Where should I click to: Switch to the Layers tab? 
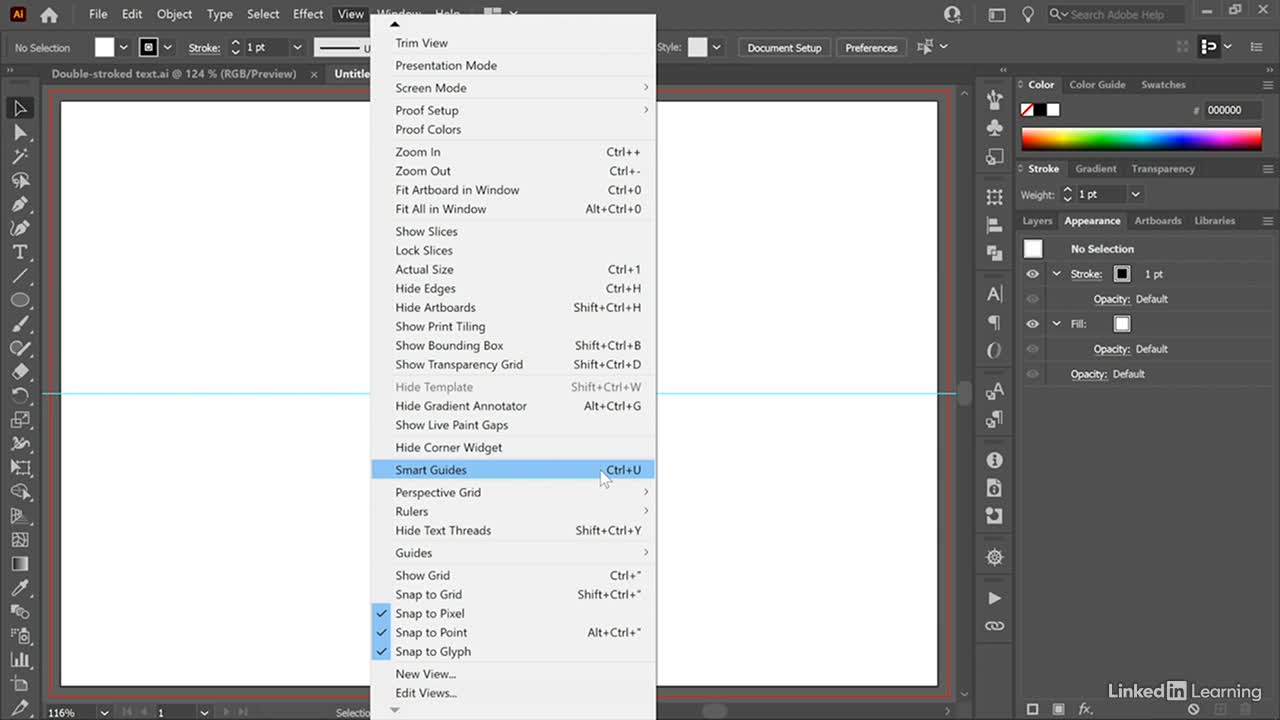[1037, 221]
